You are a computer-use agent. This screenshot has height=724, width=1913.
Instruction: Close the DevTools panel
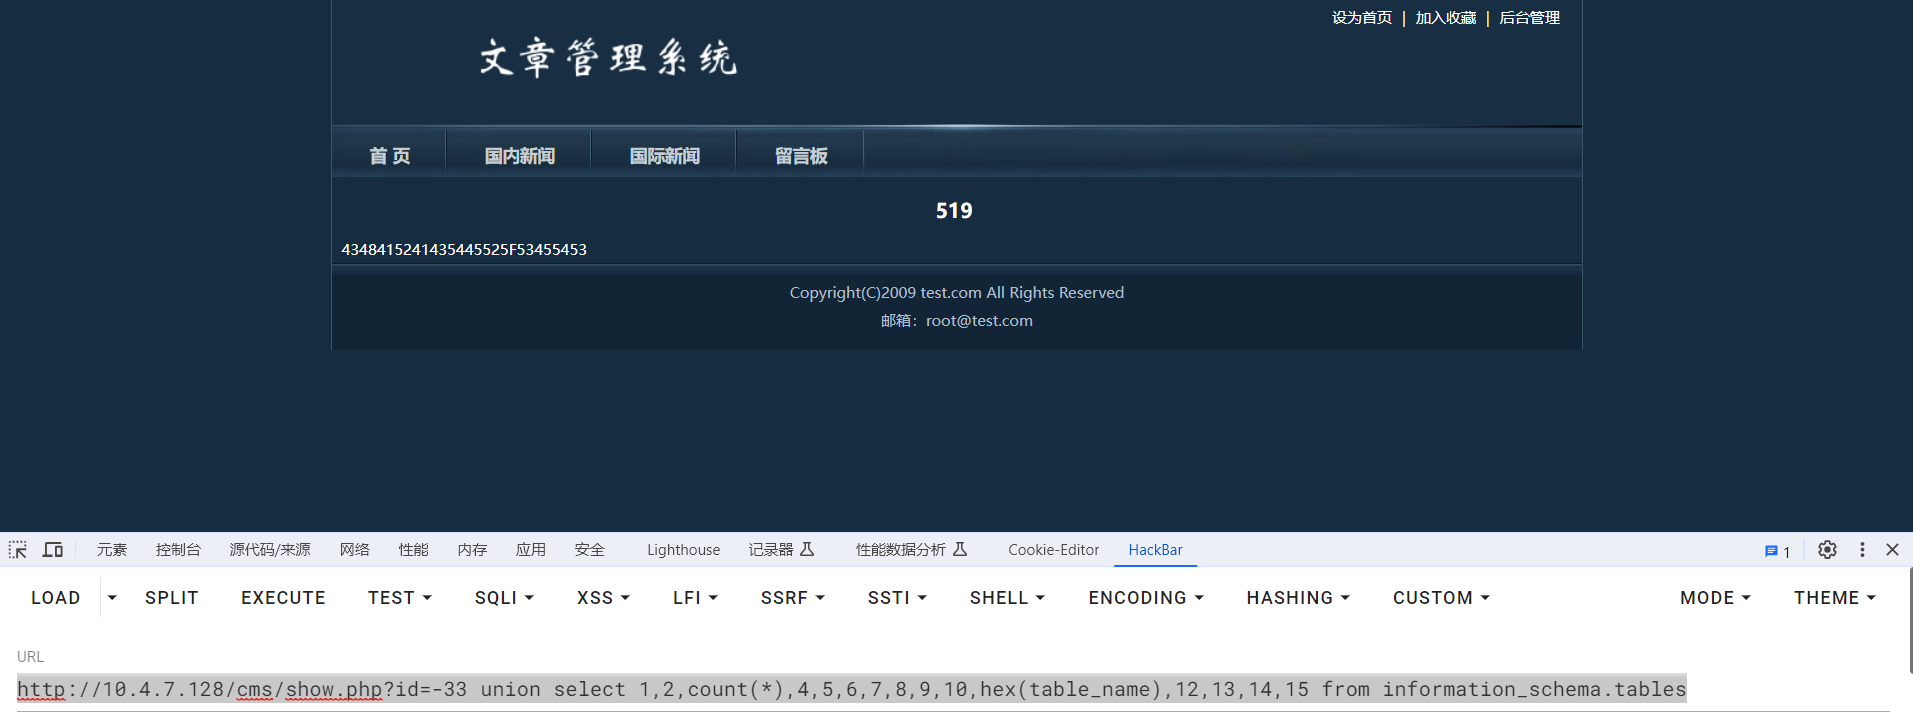(1892, 550)
